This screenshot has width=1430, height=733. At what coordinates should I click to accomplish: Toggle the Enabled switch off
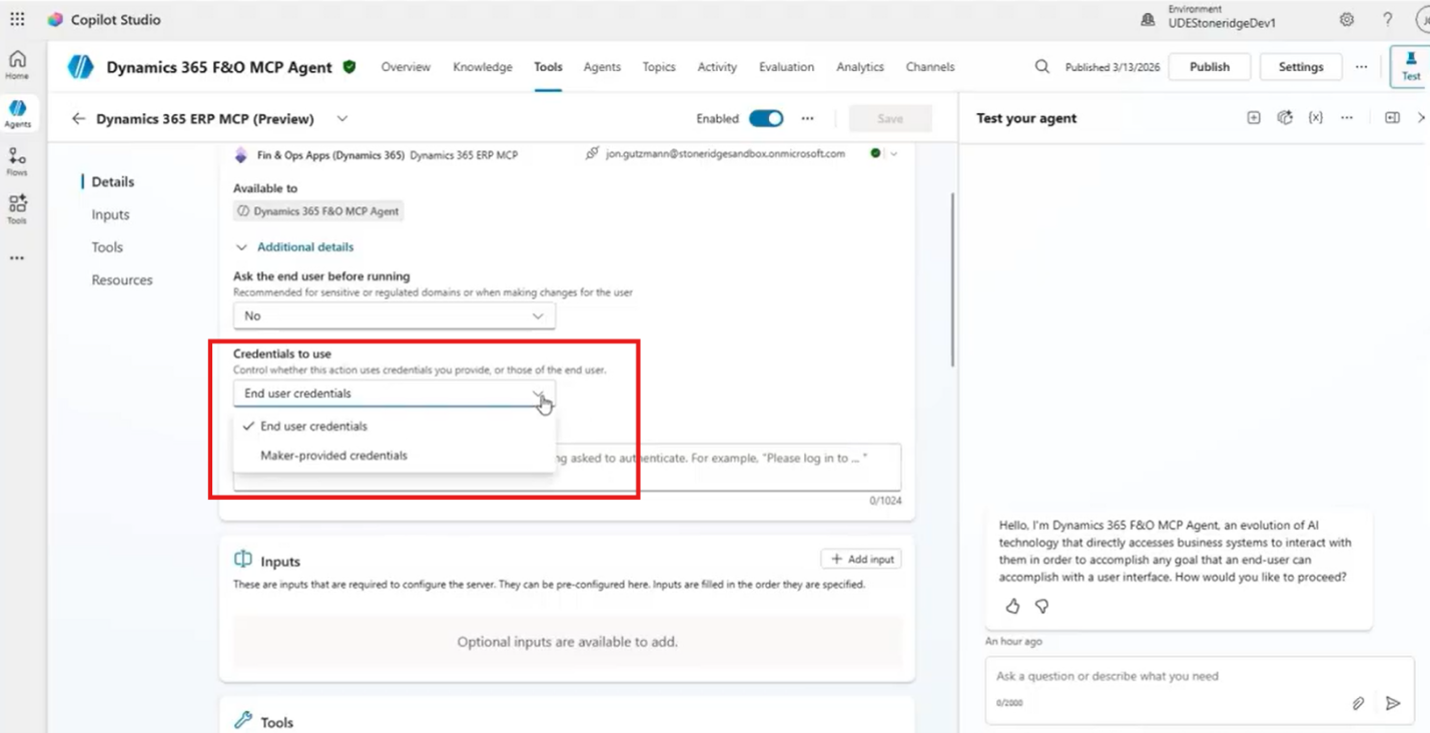tap(766, 118)
